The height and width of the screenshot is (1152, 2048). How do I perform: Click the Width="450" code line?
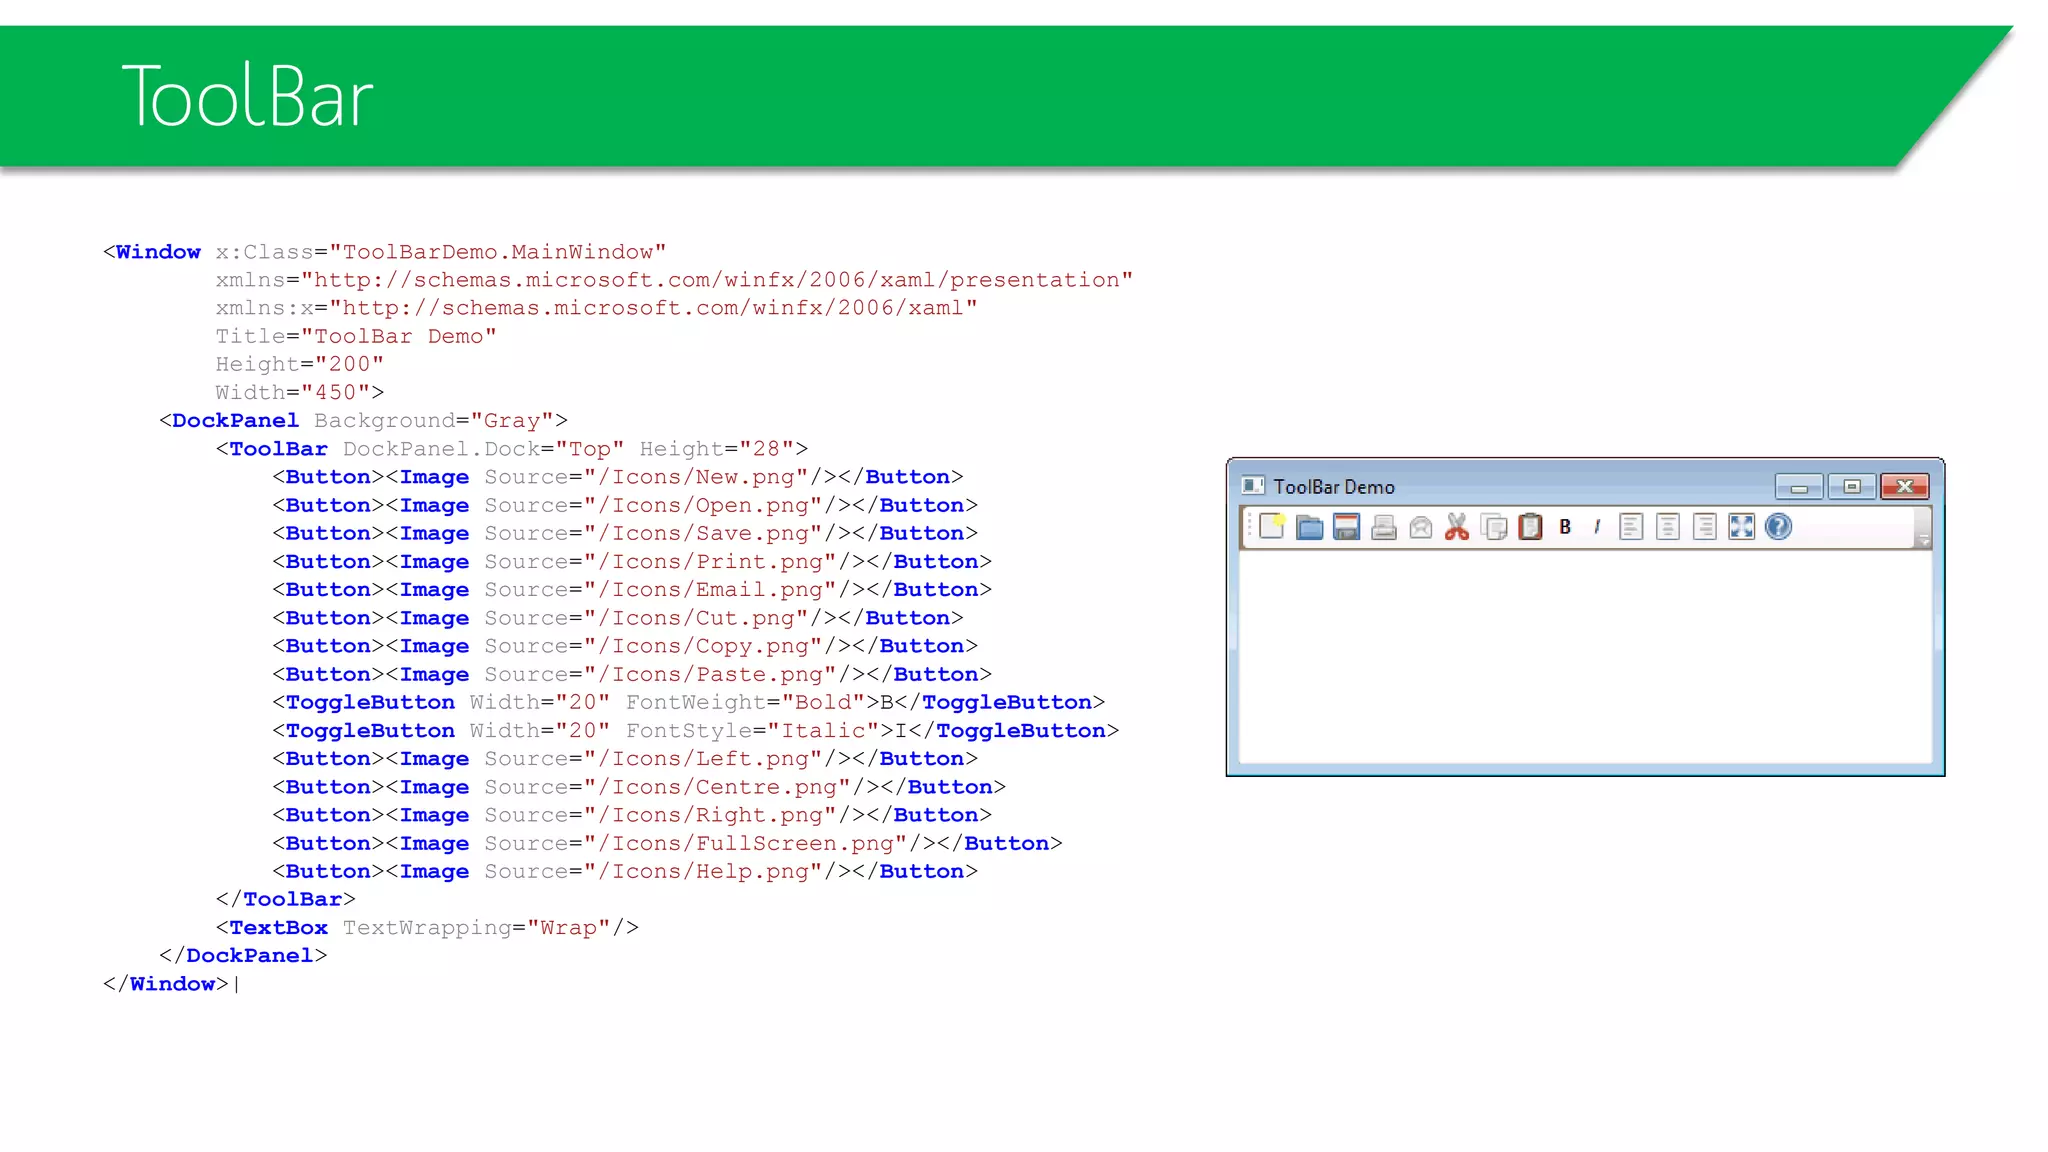(x=300, y=392)
